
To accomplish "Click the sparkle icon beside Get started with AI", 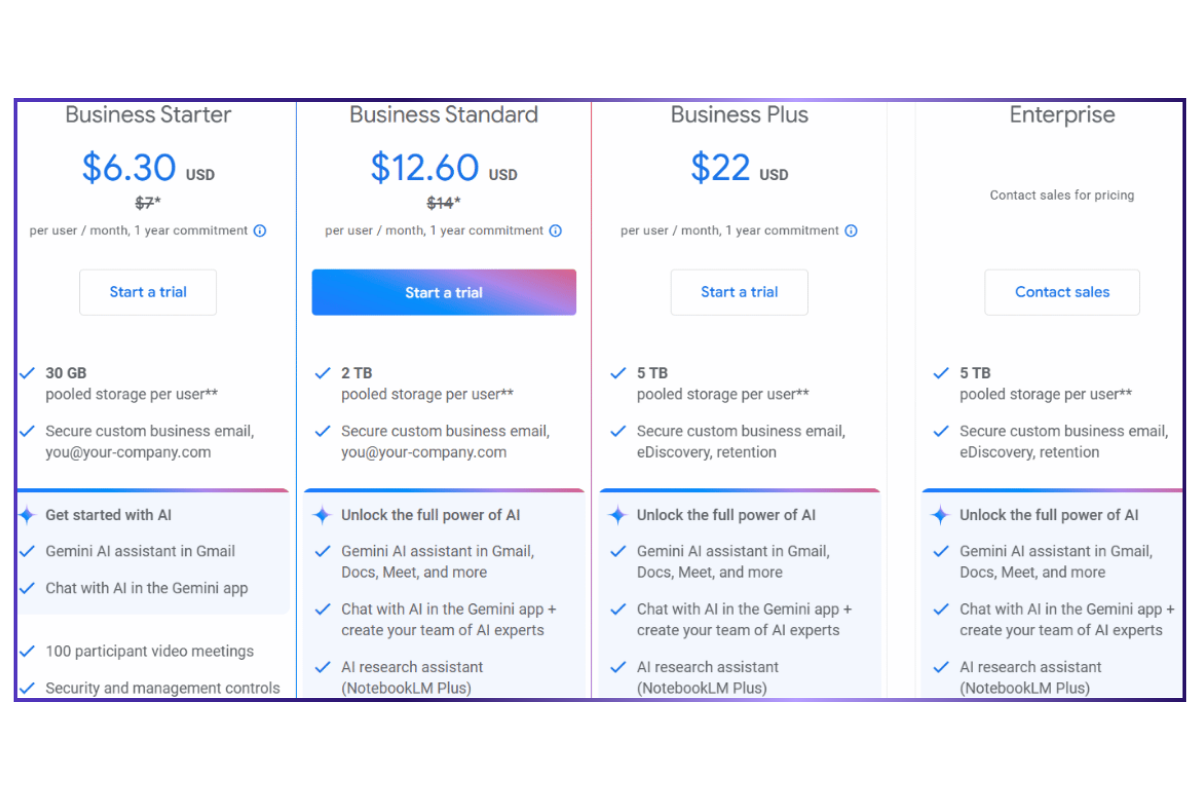I will pyautogui.click(x=27, y=515).
